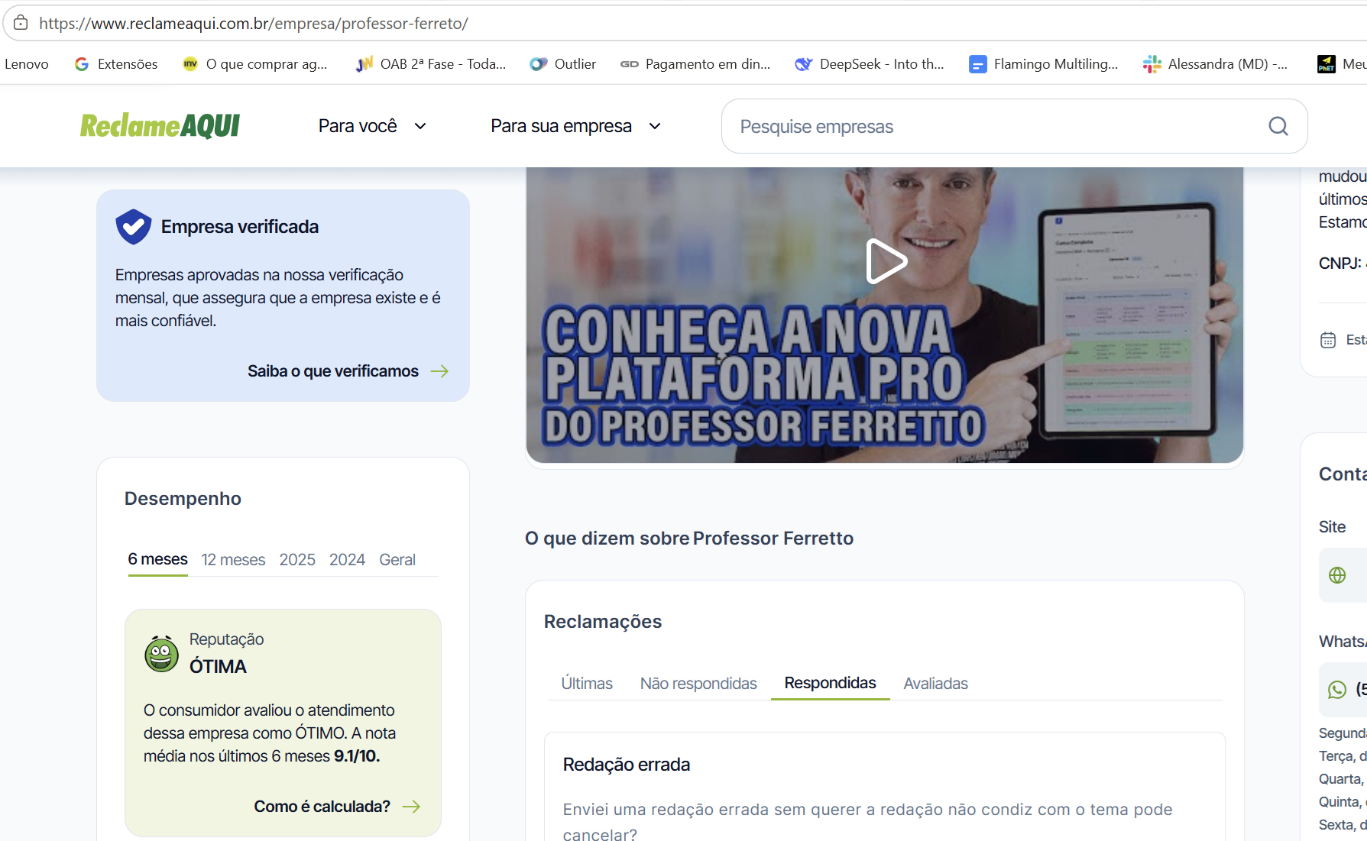Click the globe icon under Site
The image size is (1367, 841).
[x=1337, y=575]
